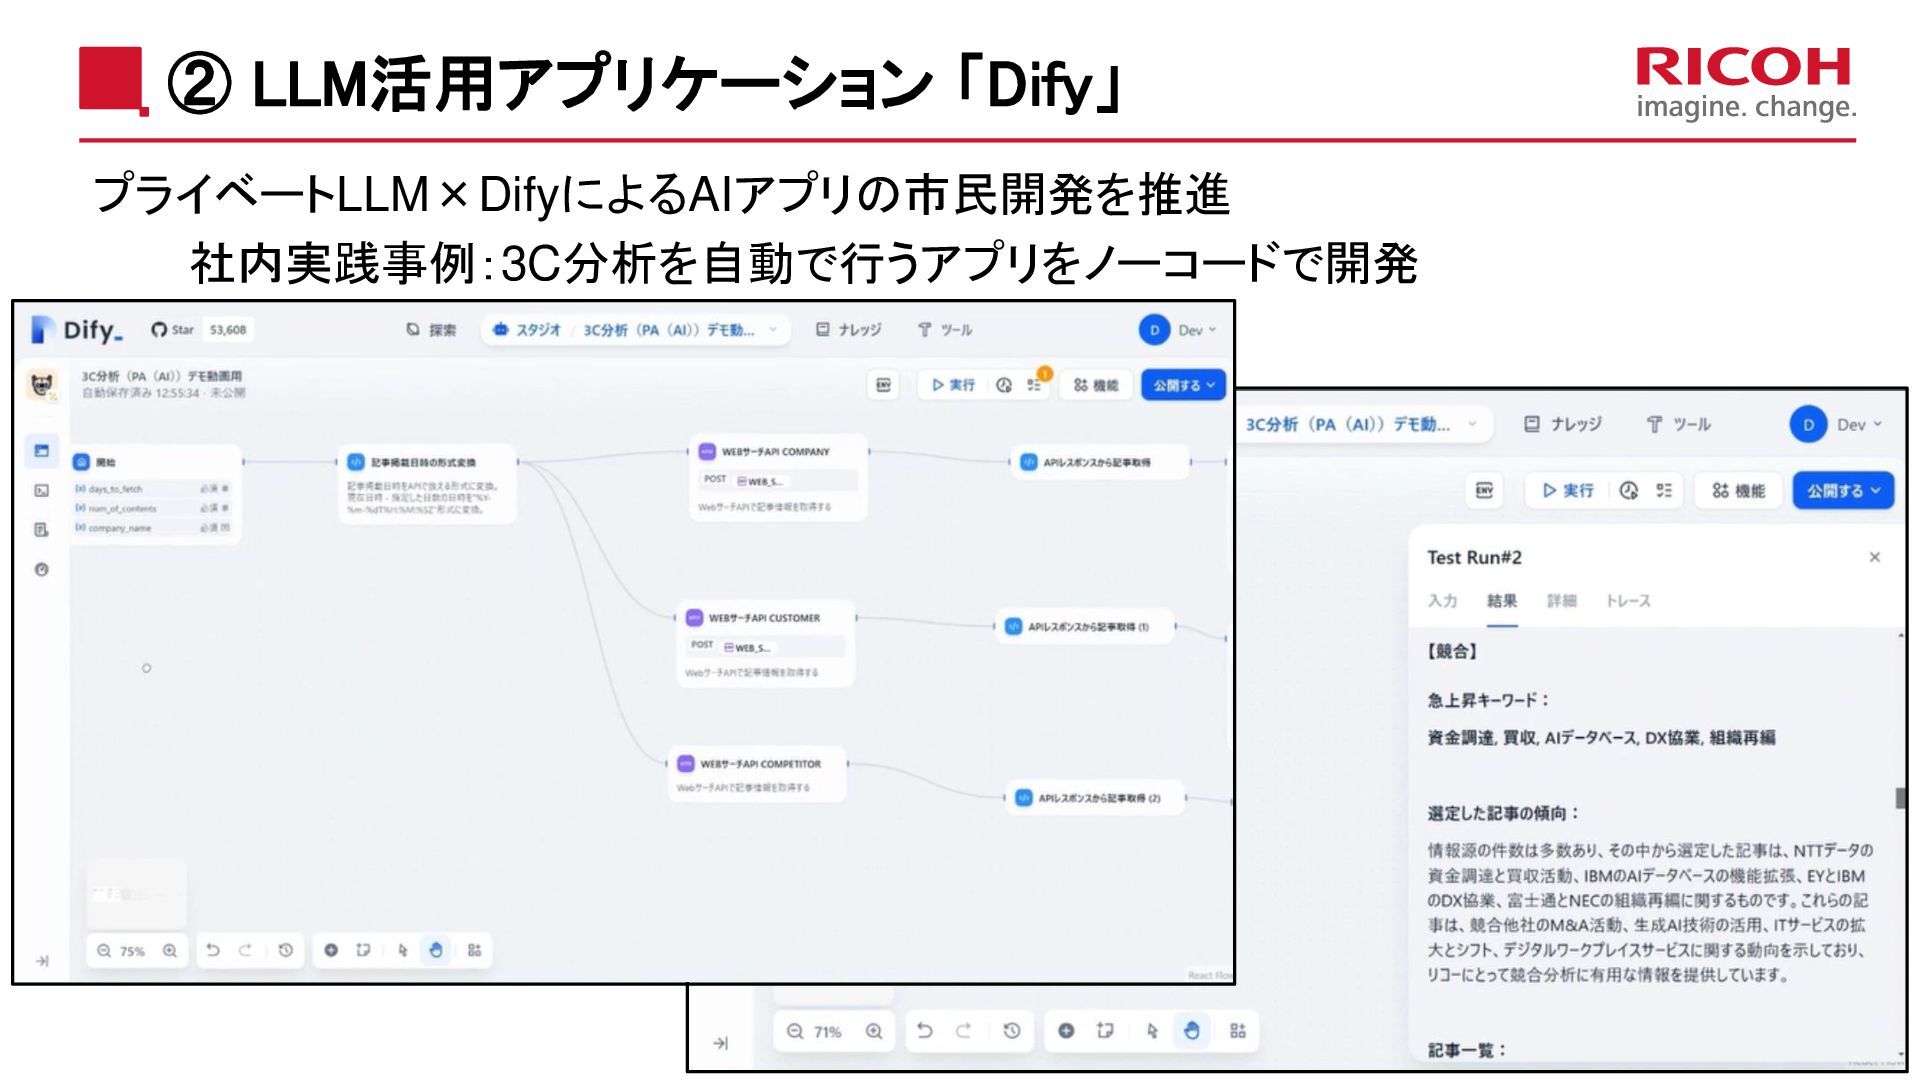The width and height of the screenshot is (1920, 1080).
Task: Open checklist icon in right window
Action: [x=1664, y=490]
